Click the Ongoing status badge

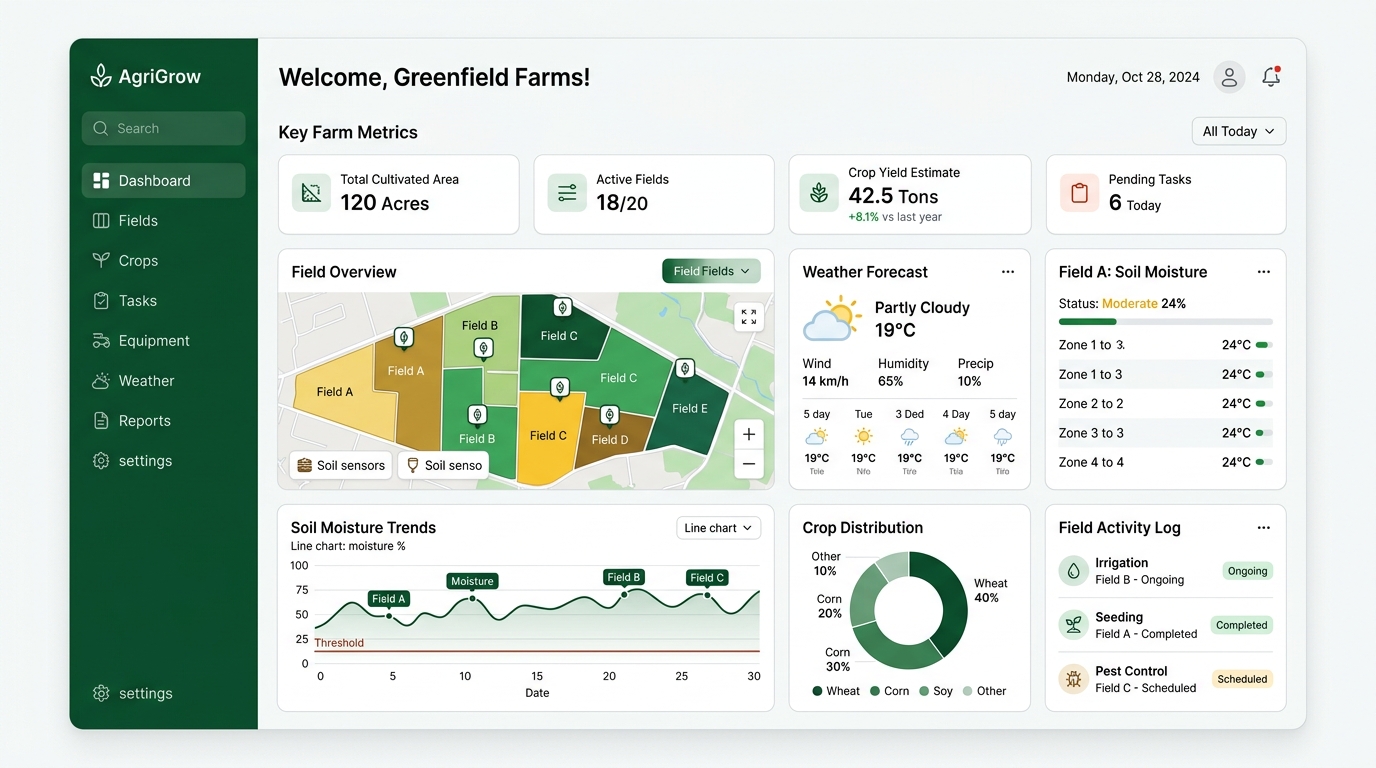tap(1247, 571)
